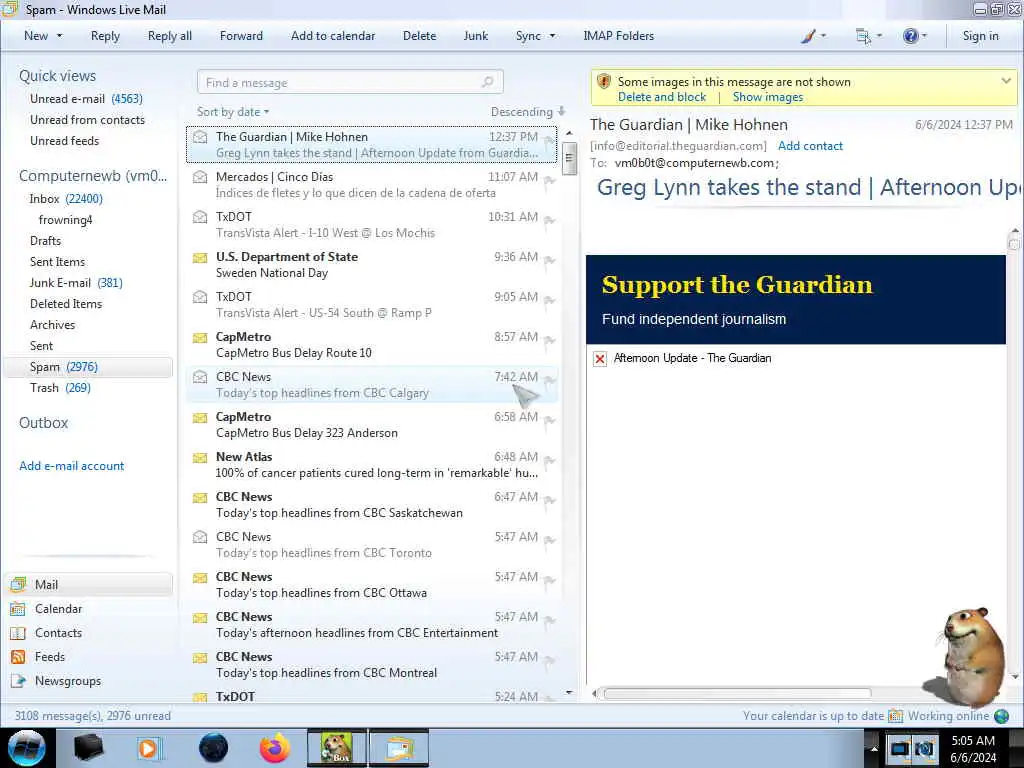Click the message list scroll down arrow
This screenshot has width=1024, height=768.
pyautogui.click(x=569, y=692)
